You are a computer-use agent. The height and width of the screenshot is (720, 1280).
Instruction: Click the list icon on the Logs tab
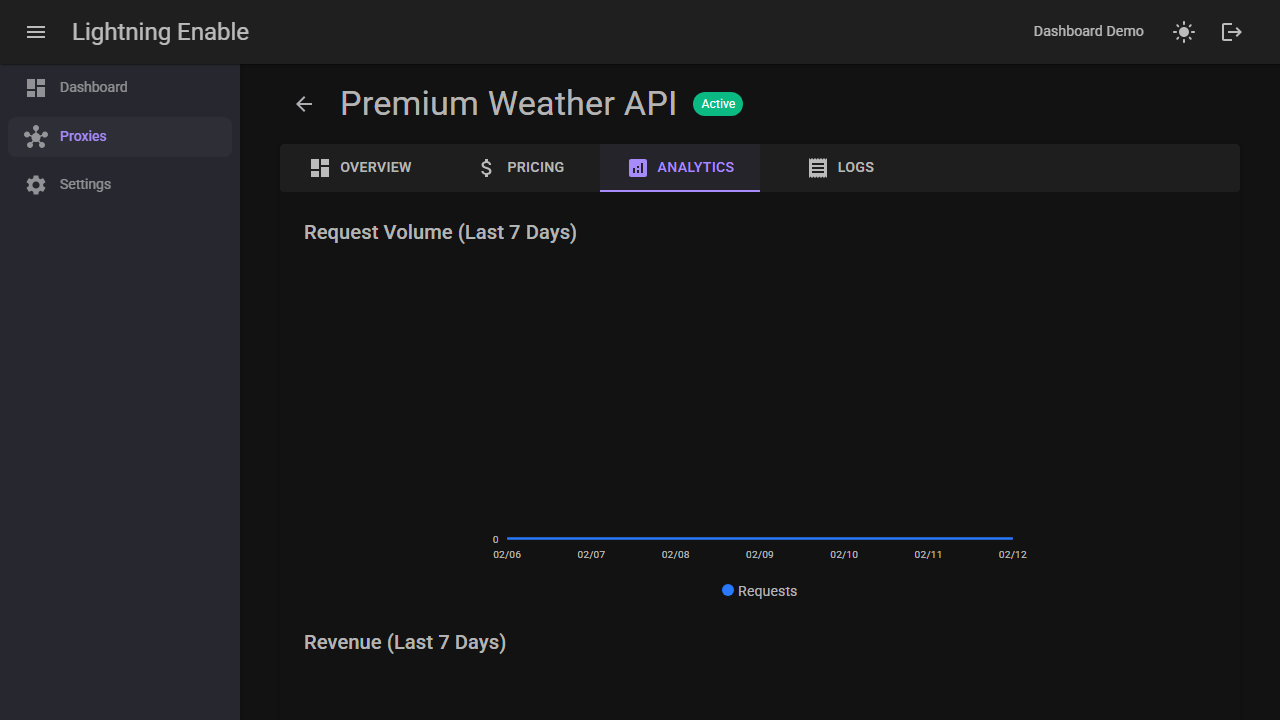818,167
